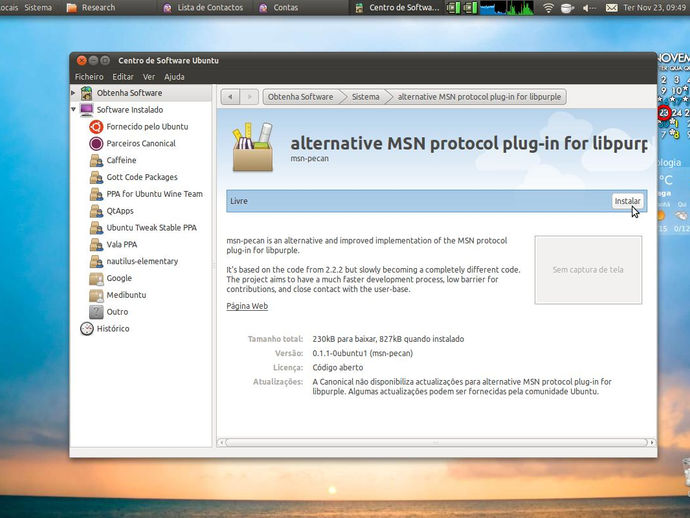Open the Sistema menu in top panel

[38, 7]
